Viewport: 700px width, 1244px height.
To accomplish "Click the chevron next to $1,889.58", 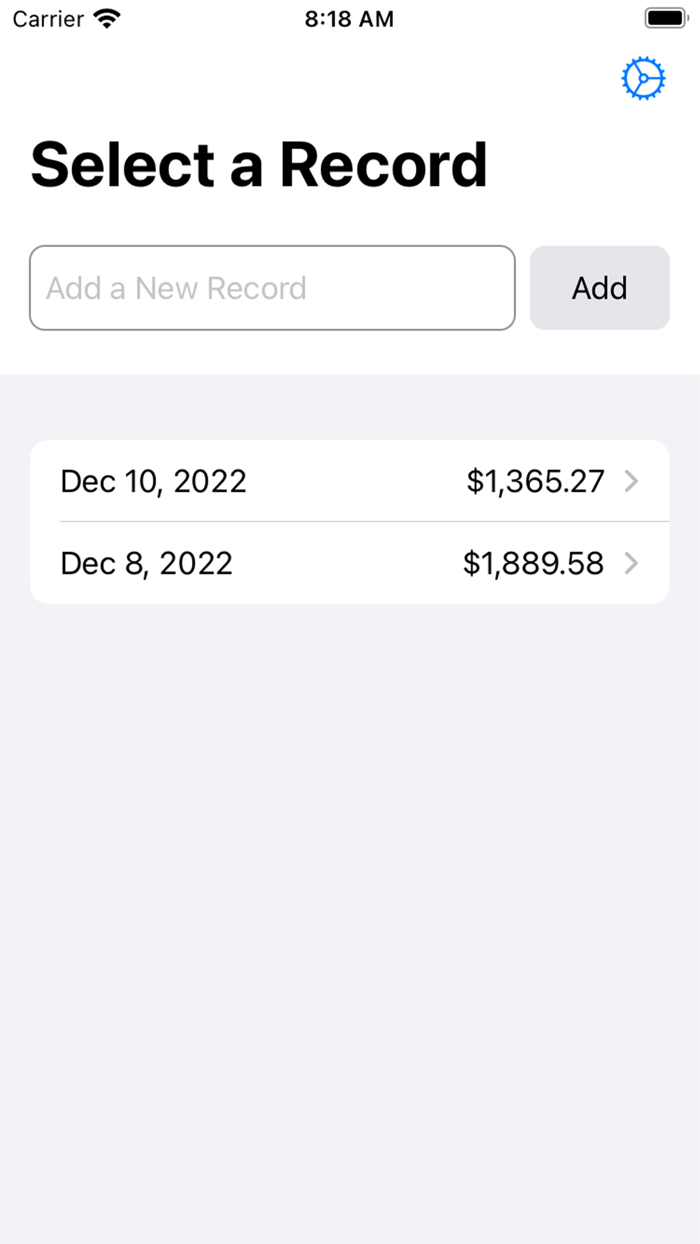I will click(631, 563).
